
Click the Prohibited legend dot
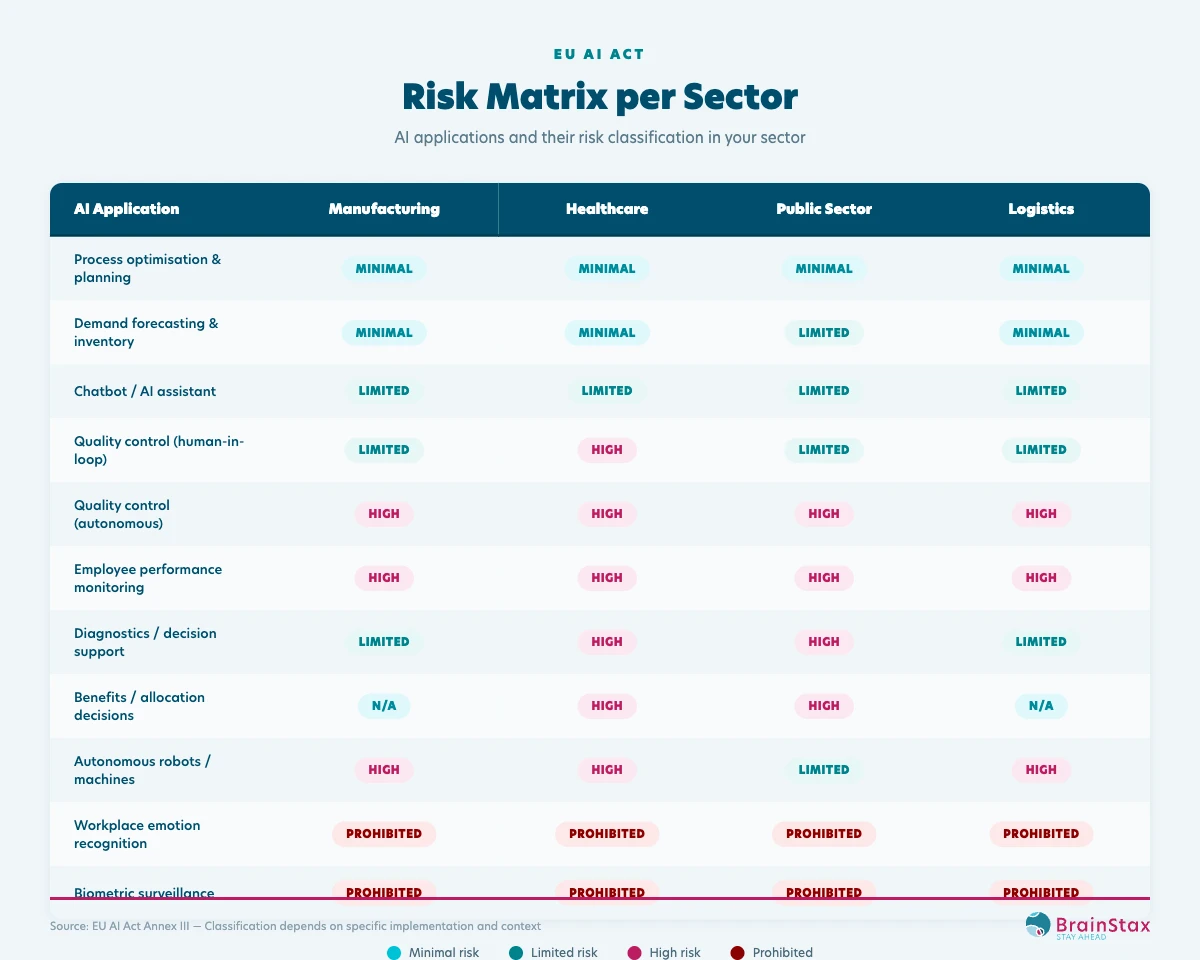(x=737, y=952)
